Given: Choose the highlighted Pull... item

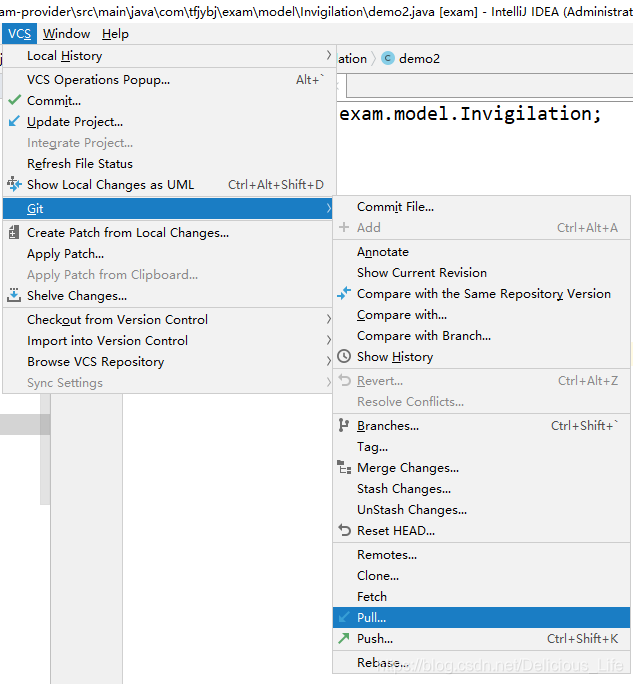Looking at the screenshot, I should click(481, 617).
